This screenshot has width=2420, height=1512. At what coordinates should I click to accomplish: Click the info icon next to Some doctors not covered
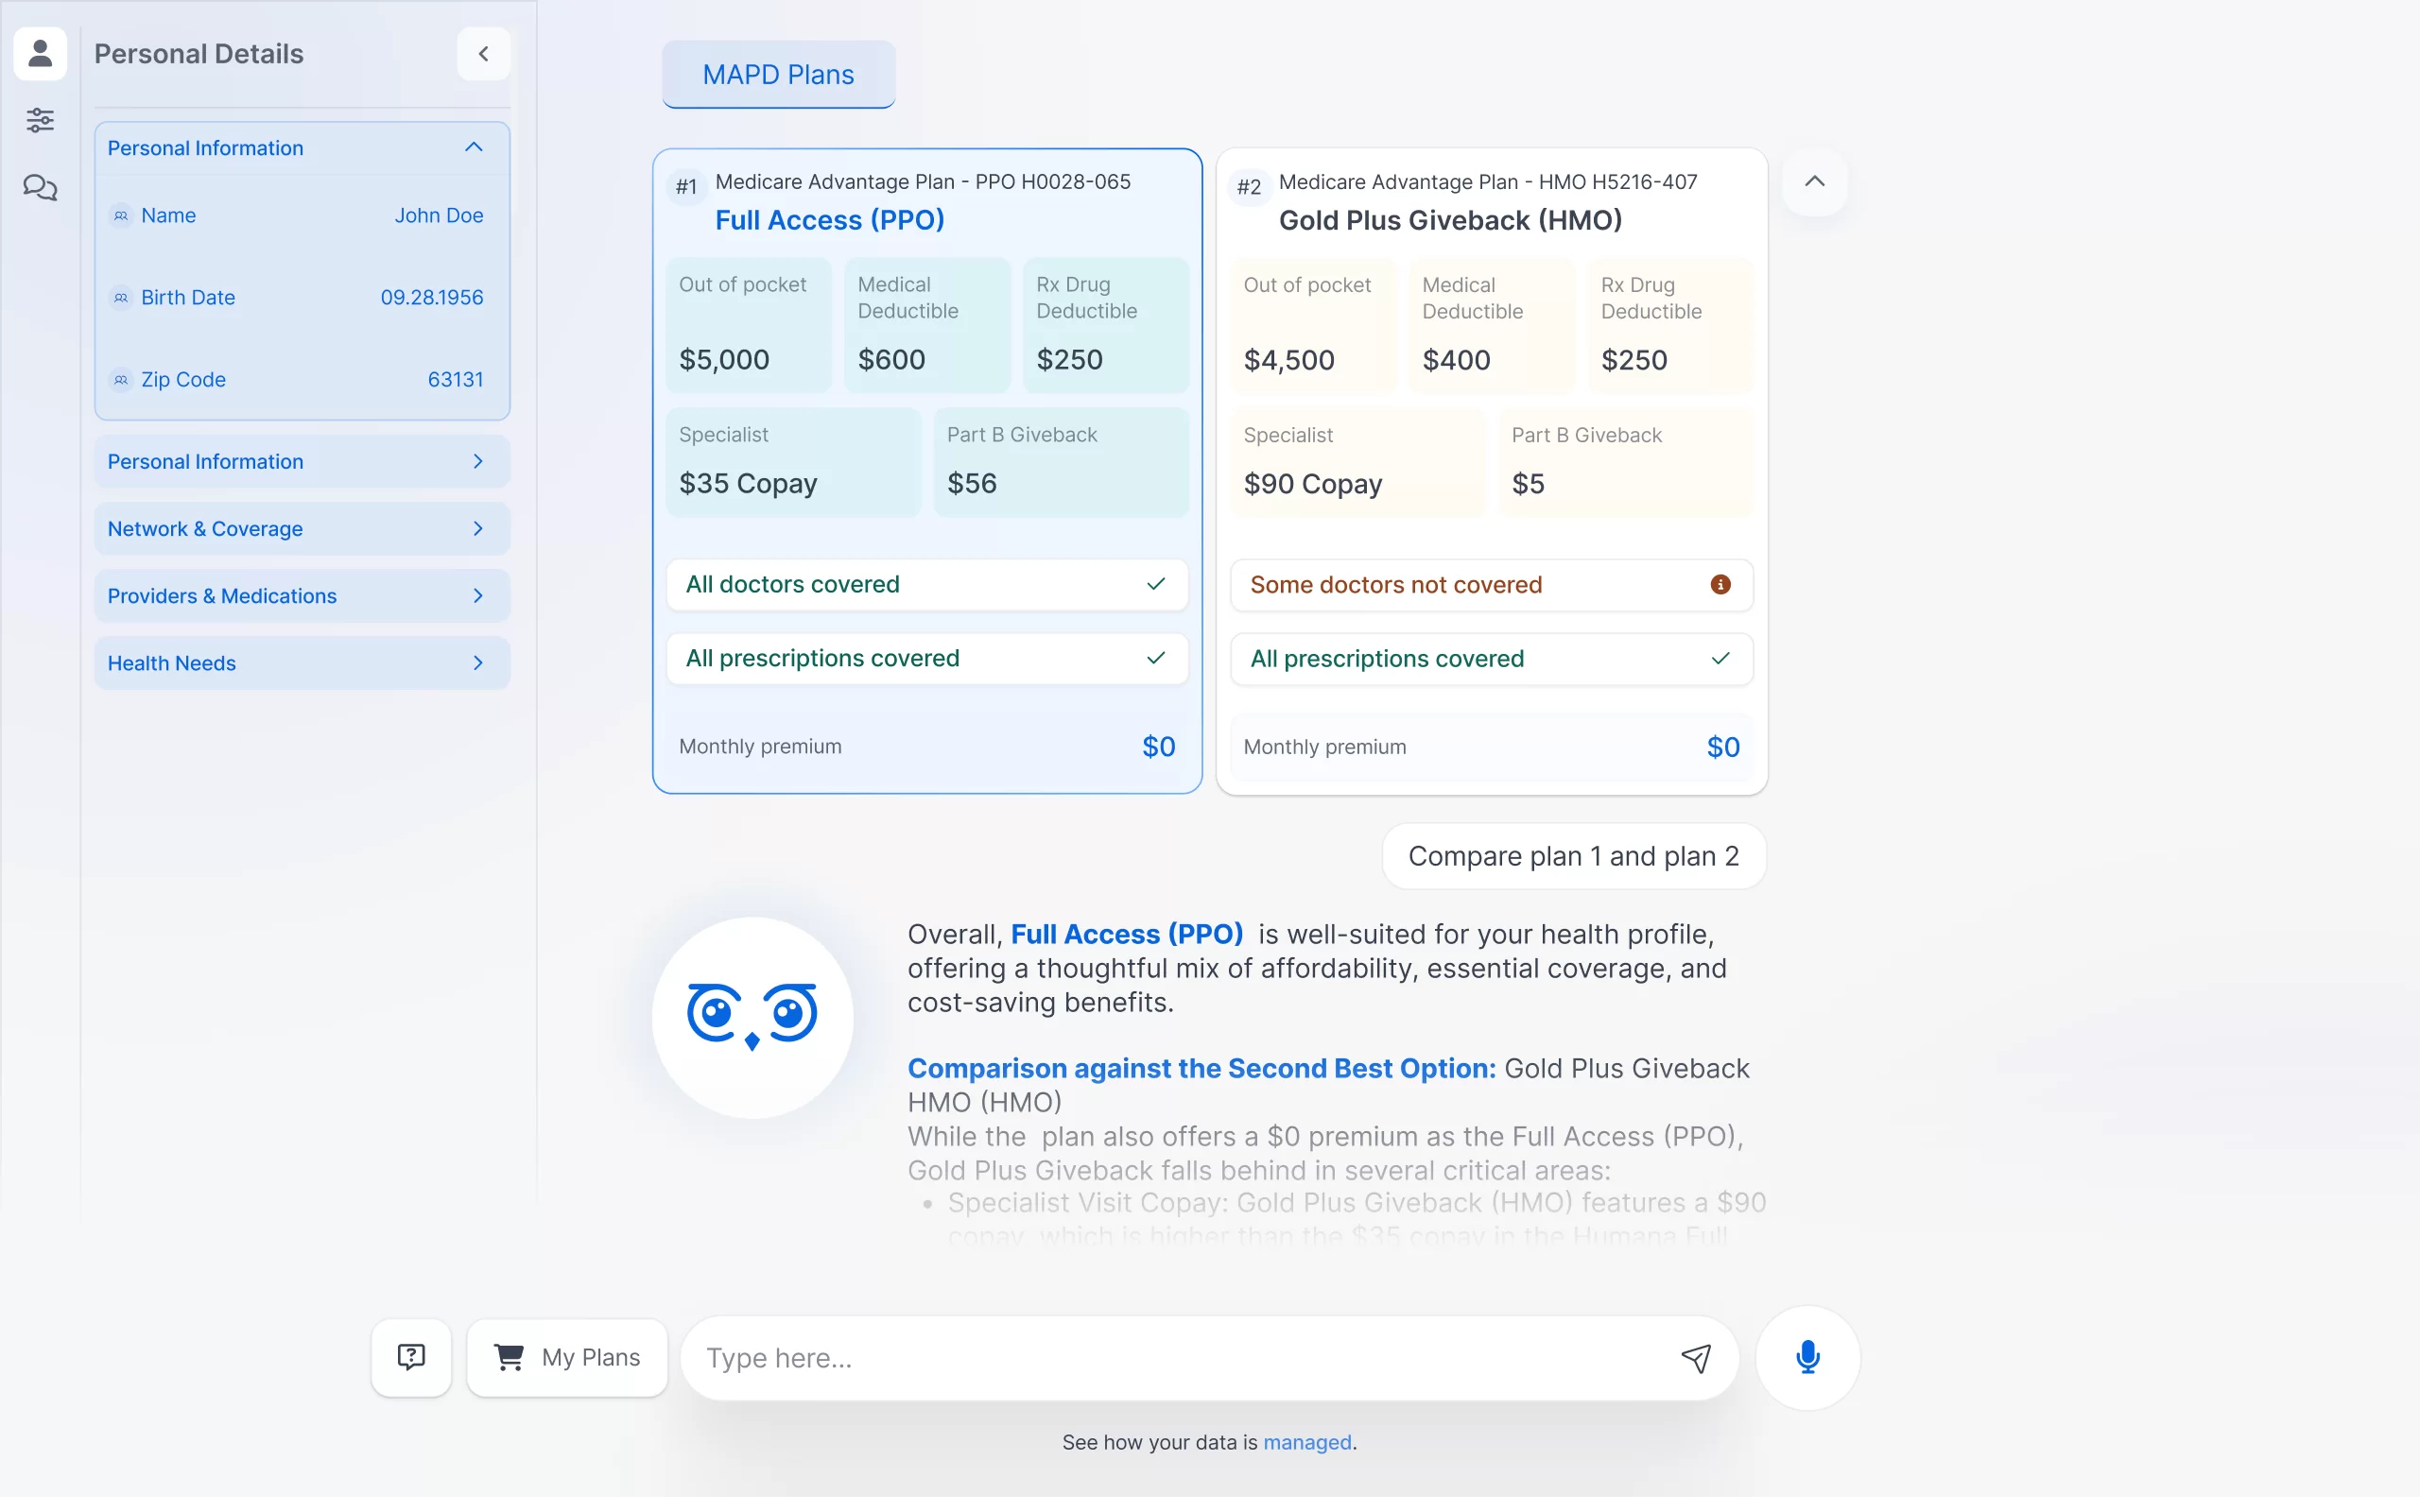coord(1719,585)
